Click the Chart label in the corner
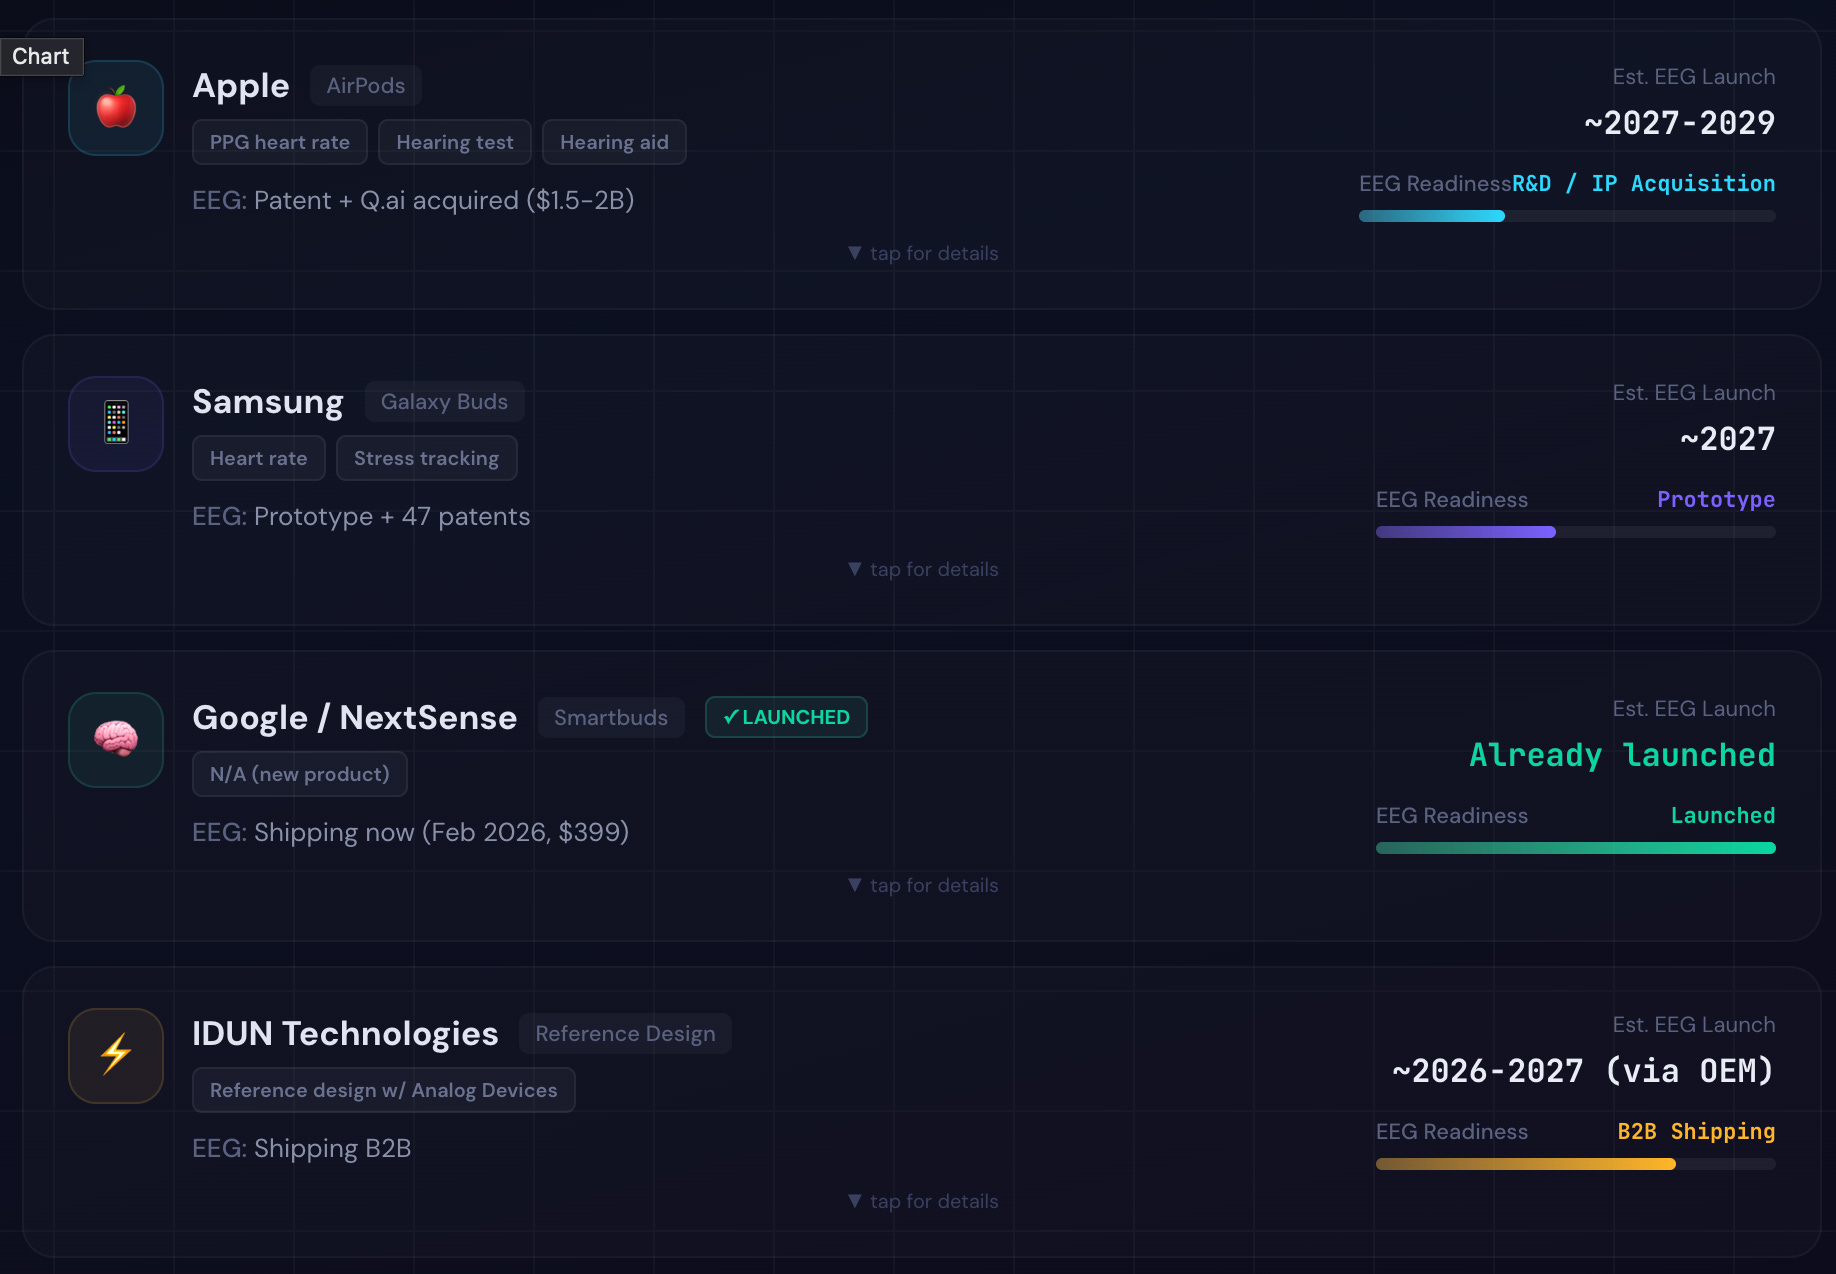The width and height of the screenshot is (1836, 1274). pos(41,57)
